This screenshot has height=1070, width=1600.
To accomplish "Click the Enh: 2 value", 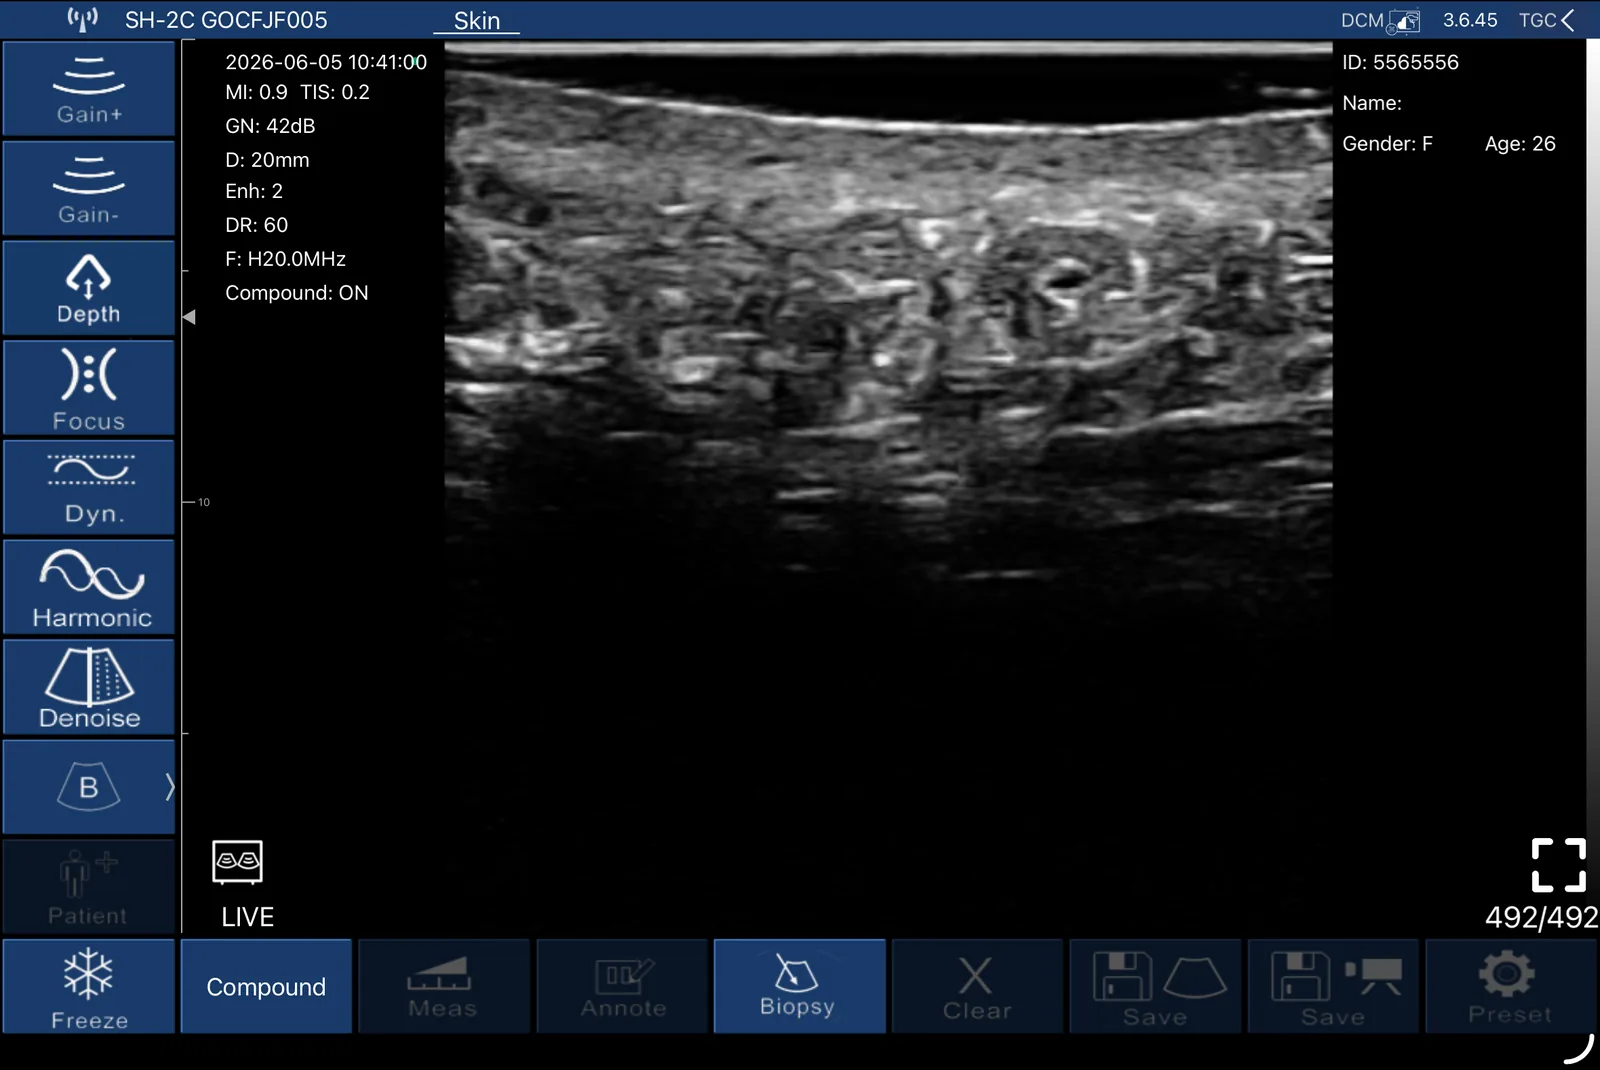I will [x=254, y=191].
